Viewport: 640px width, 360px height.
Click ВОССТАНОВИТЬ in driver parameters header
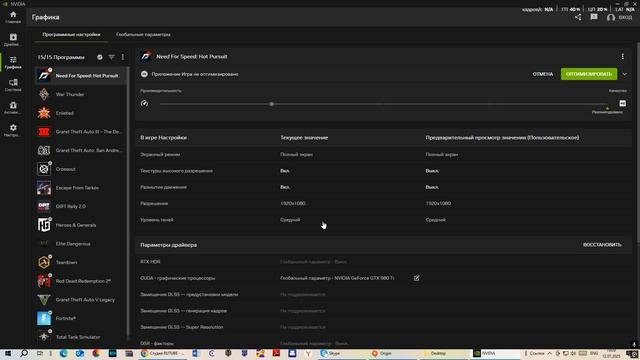(602, 245)
